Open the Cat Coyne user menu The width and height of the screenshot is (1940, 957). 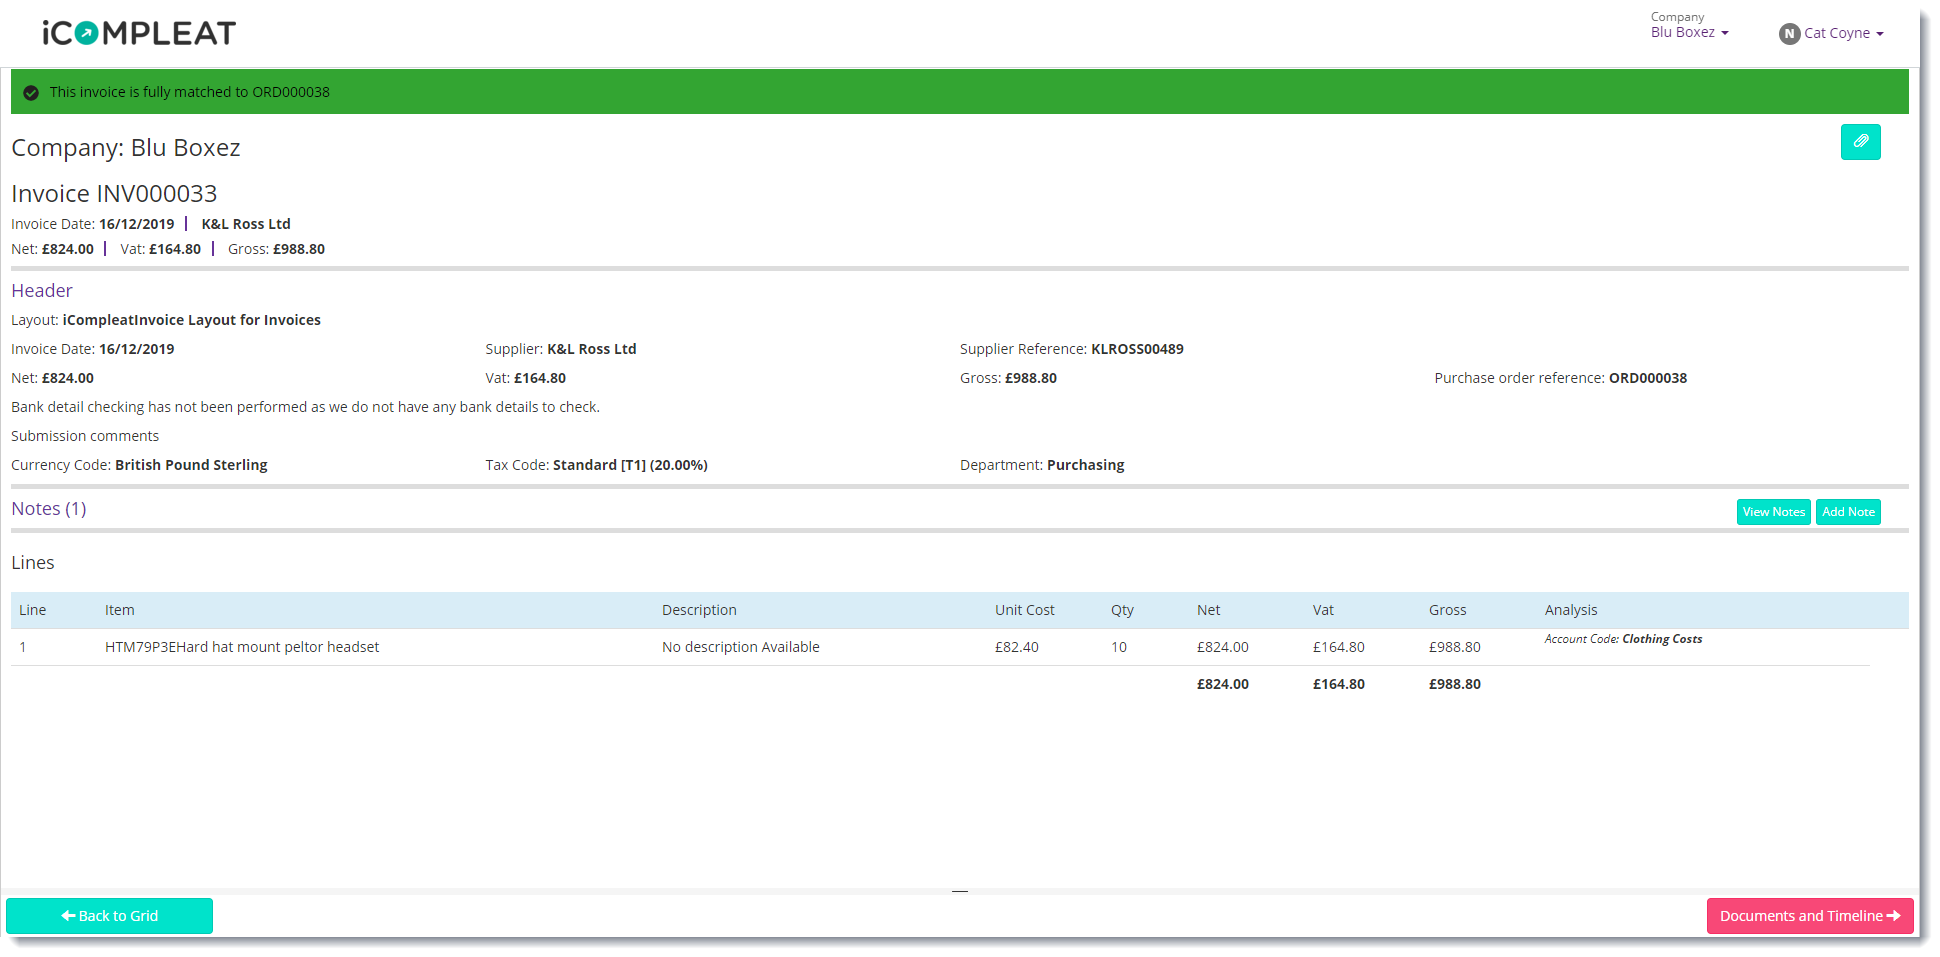click(x=1843, y=33)
